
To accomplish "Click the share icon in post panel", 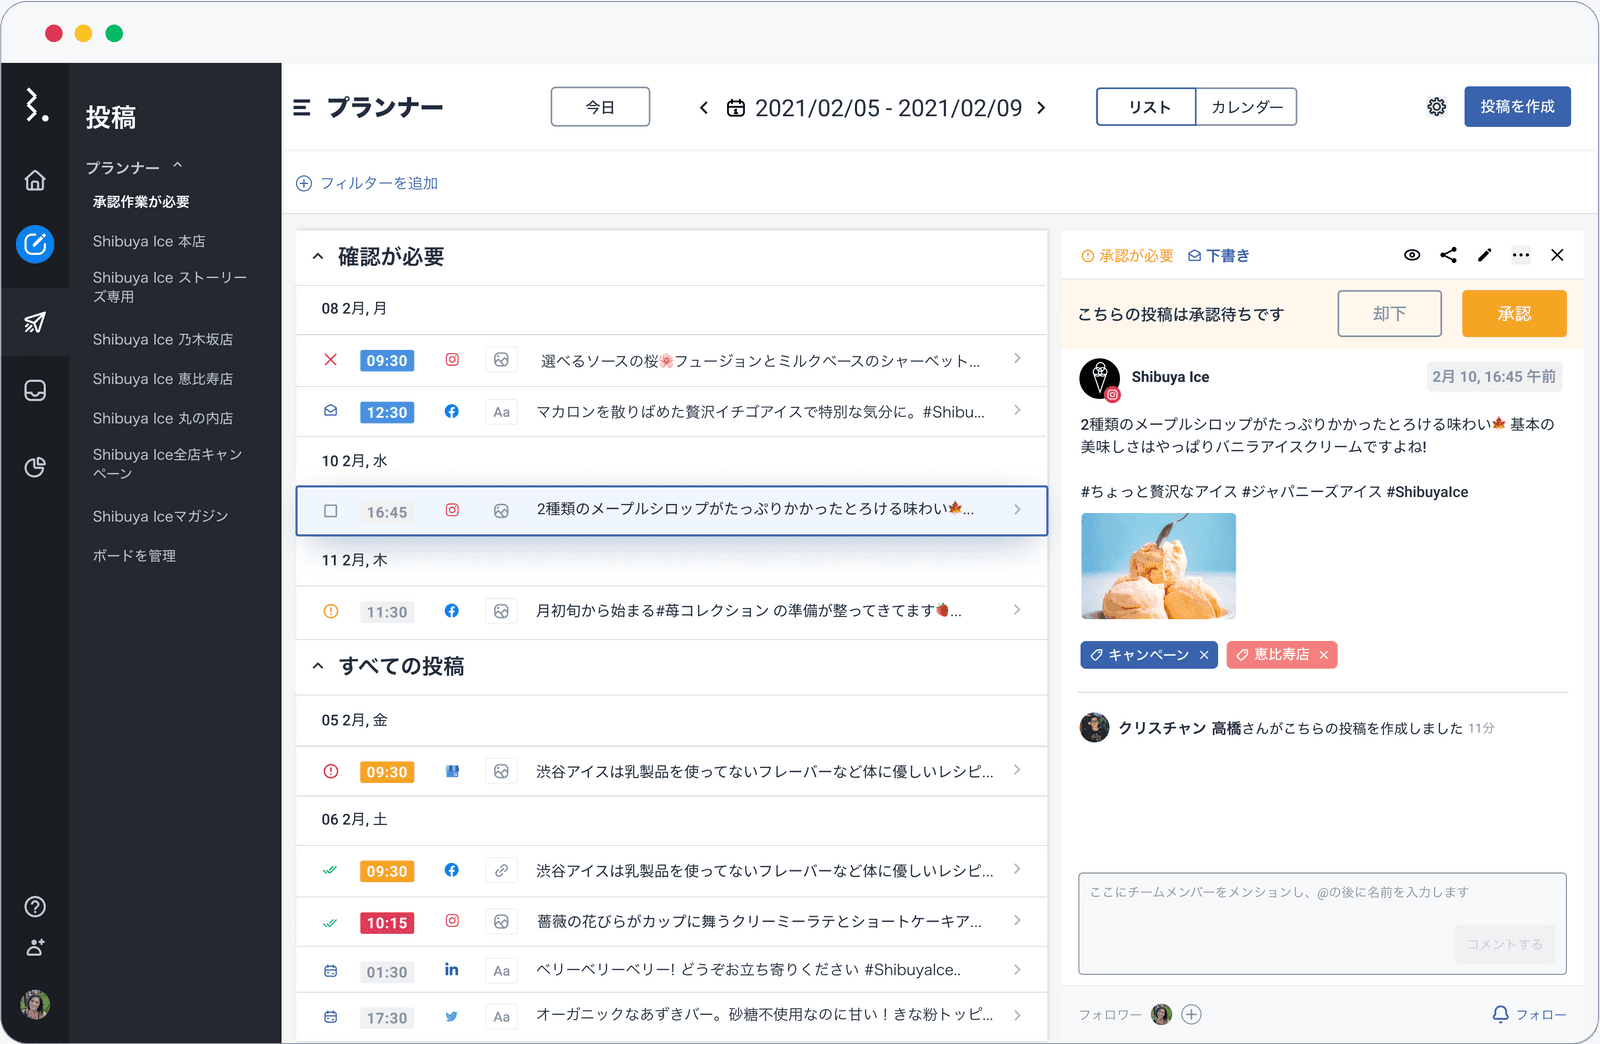I will point(1448,255).
